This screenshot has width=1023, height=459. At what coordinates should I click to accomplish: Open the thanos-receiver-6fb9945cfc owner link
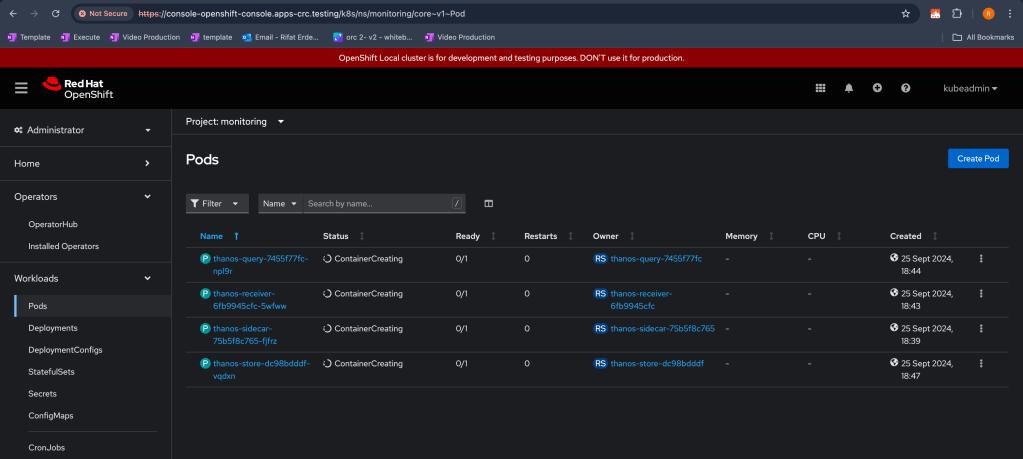[642, 299]
